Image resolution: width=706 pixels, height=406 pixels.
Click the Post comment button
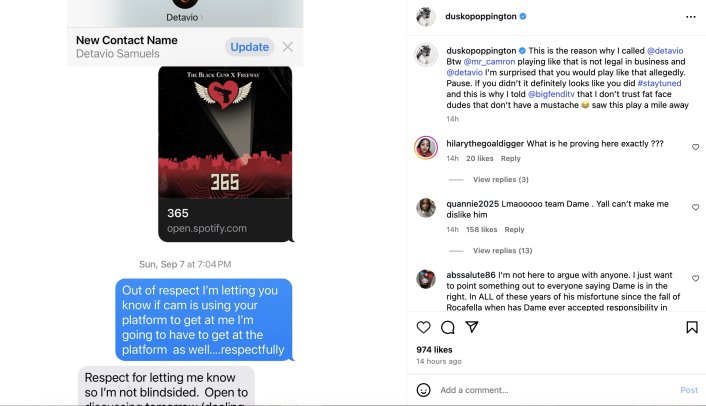[x=689, y=390]
